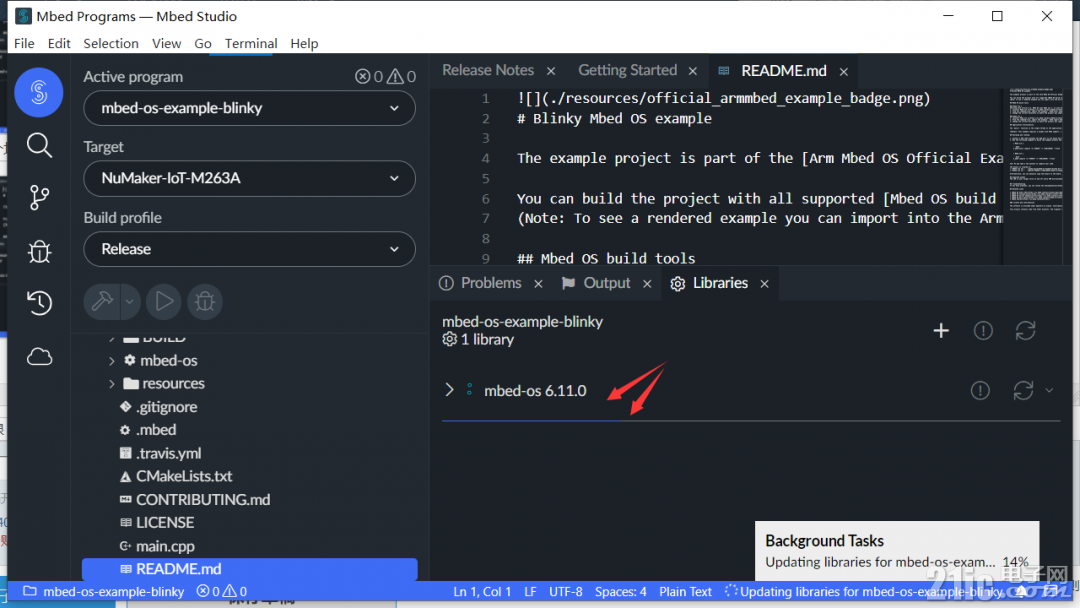Open the build options arrow beside hammer

pos(129,302)
